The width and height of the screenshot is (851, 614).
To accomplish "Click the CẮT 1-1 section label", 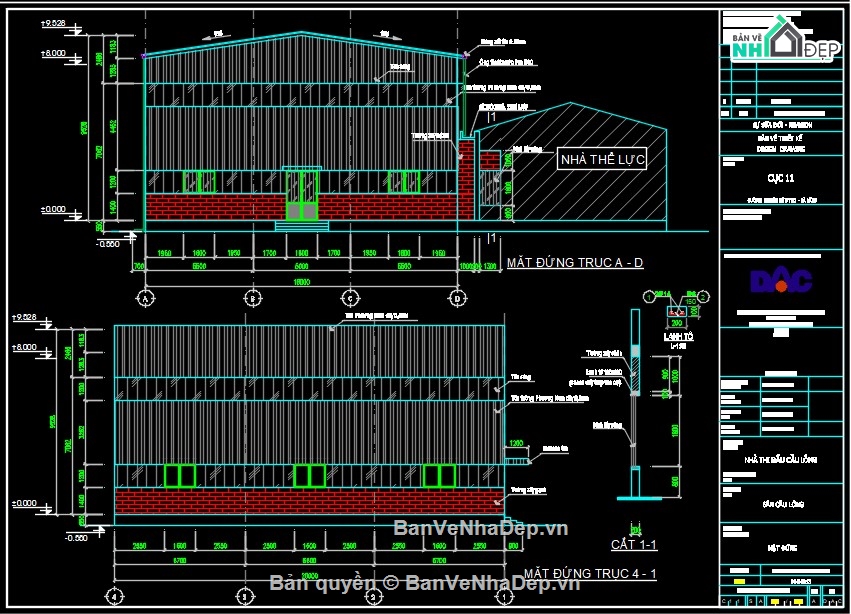I will point(634,543).
